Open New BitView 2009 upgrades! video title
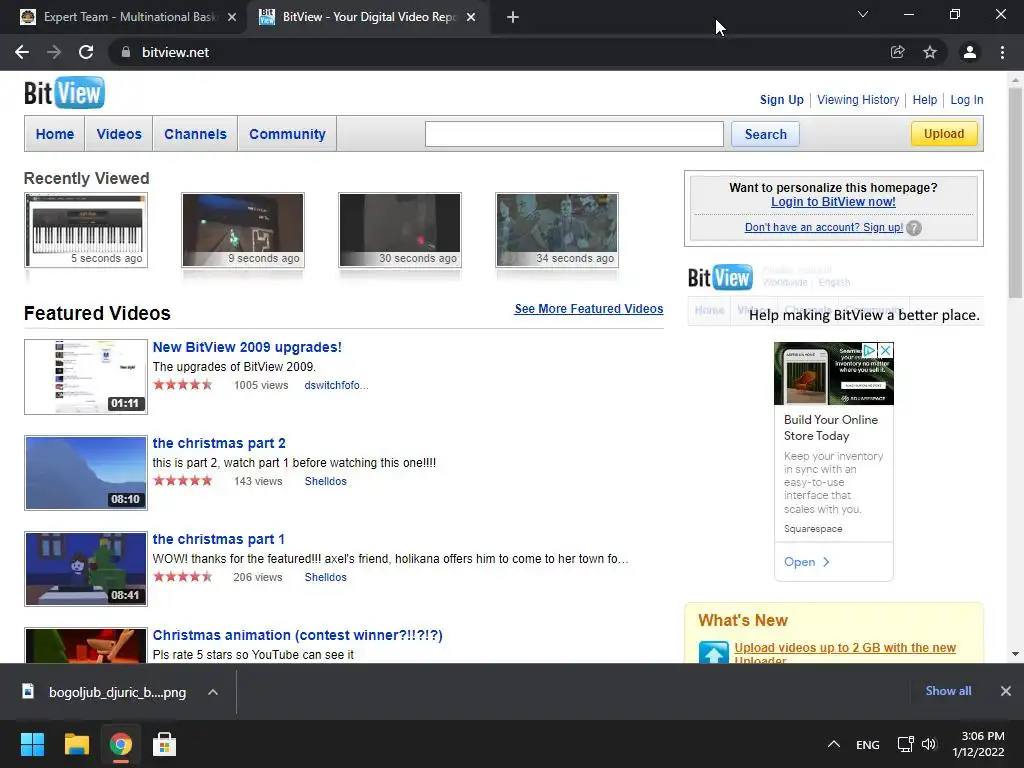This screenshot has height=768, width=1024. point(247,347)
